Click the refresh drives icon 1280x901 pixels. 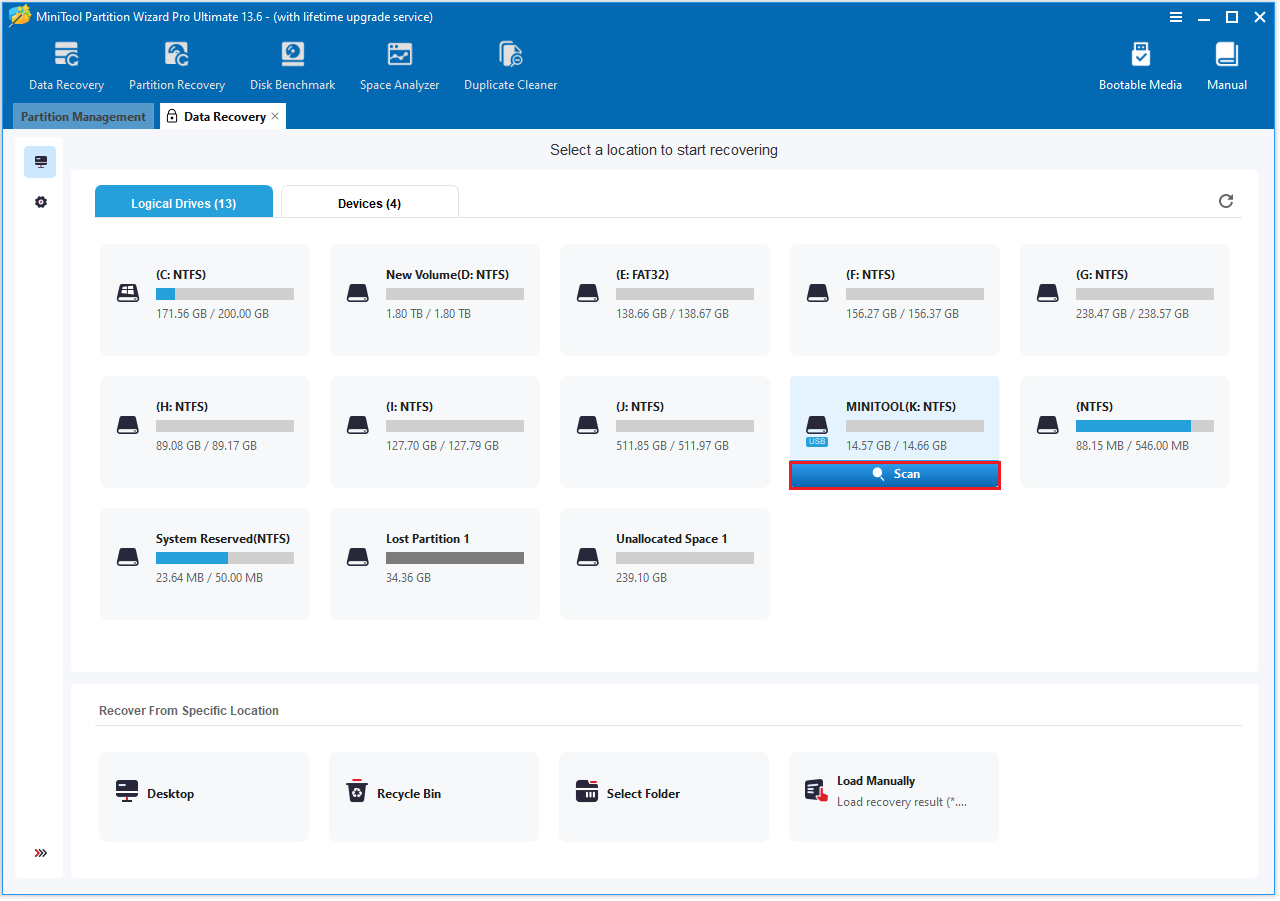[1226, 201]
